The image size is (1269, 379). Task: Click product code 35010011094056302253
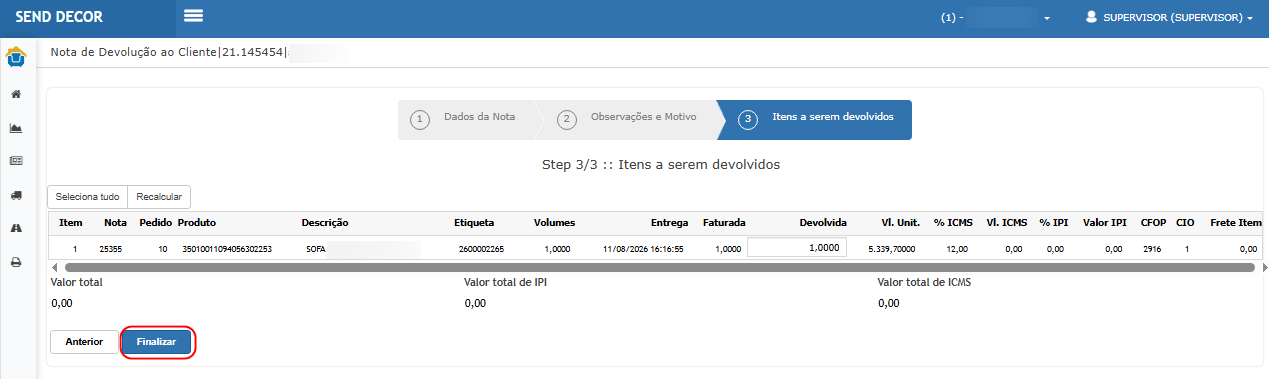point(226,248)
